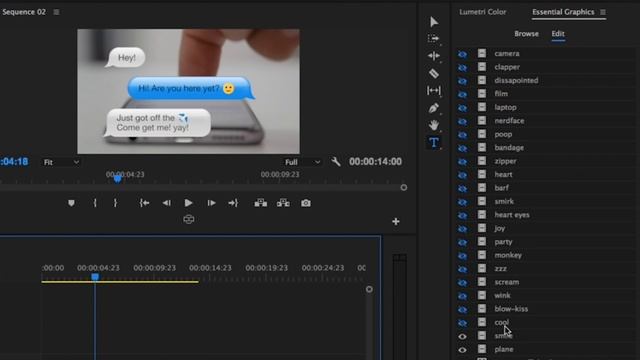Click the Mark In button
The image size is (640, 360).
click(95, 203)
